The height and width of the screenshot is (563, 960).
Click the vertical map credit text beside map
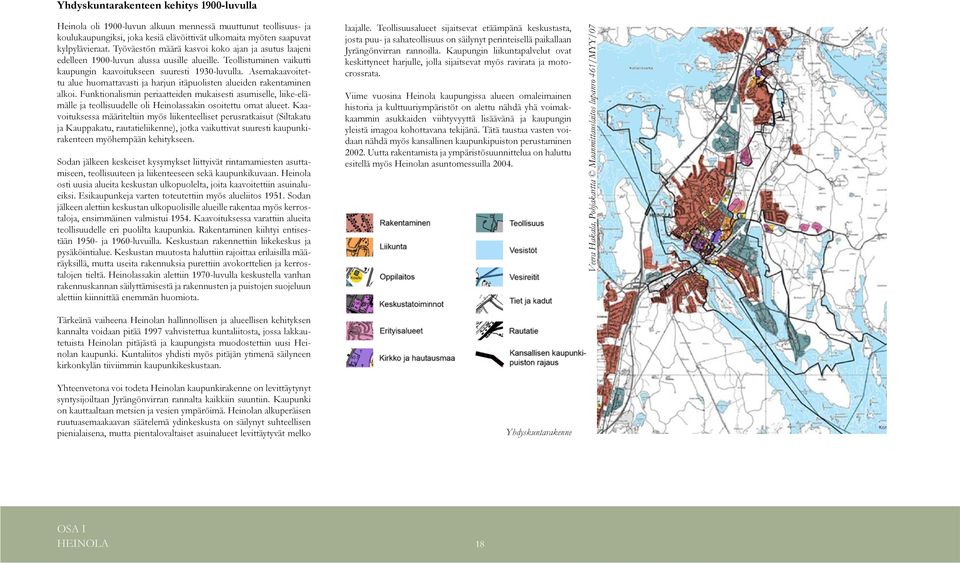pos(592,147)
